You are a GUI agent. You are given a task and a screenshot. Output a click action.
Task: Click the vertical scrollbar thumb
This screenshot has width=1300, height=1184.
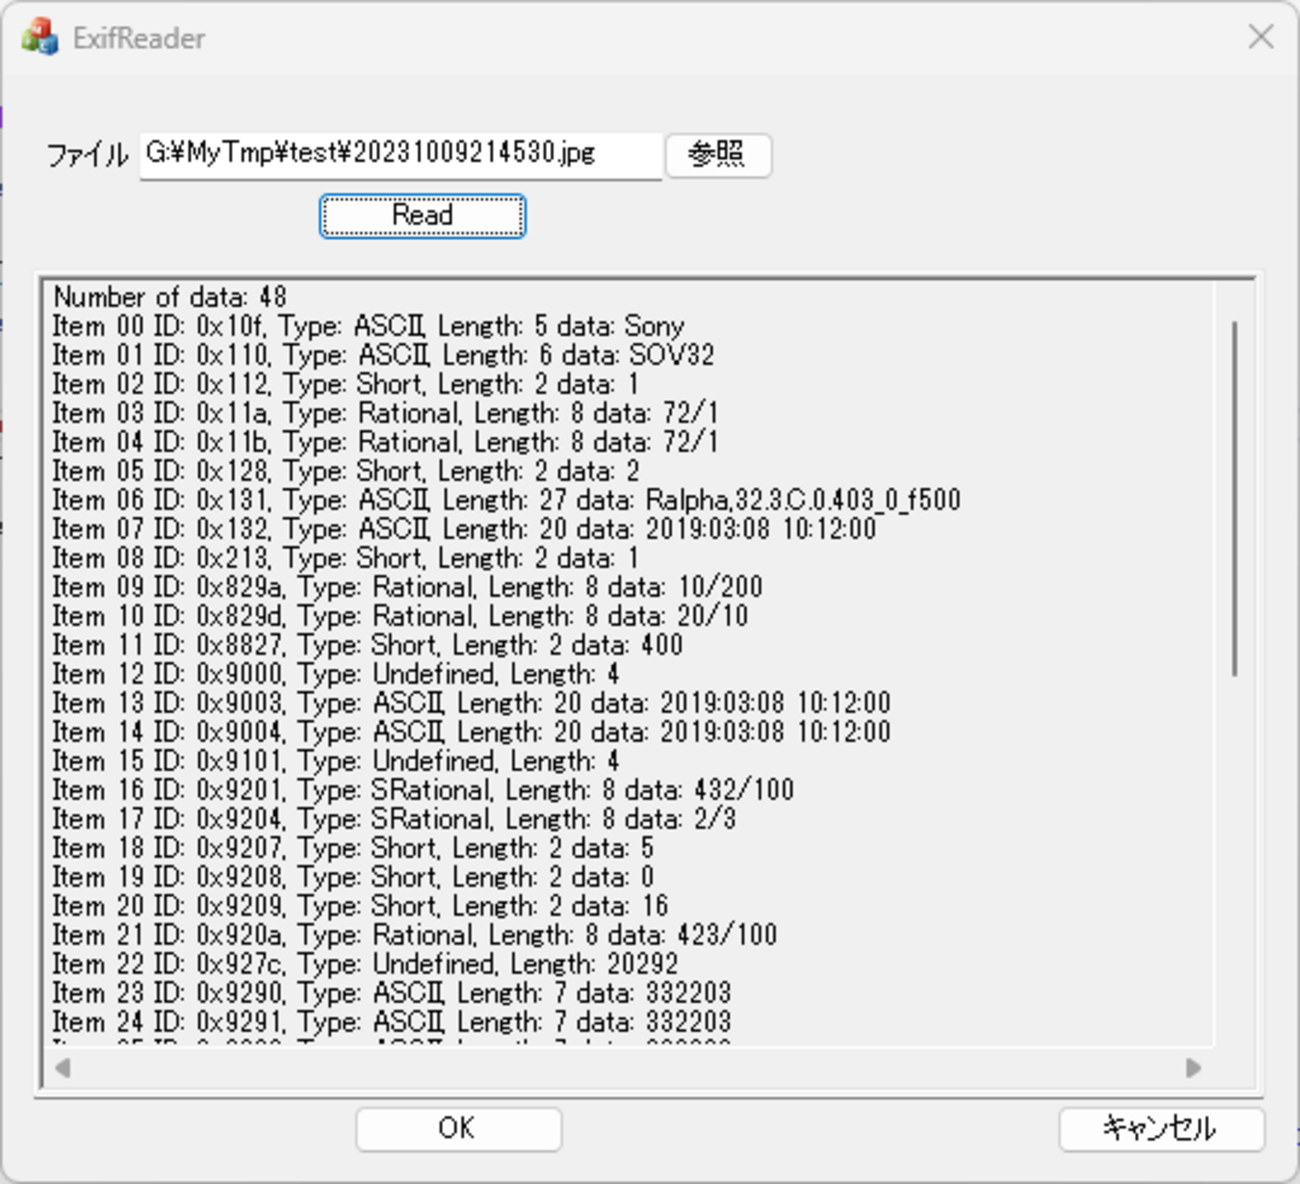tap(1235, 498)
